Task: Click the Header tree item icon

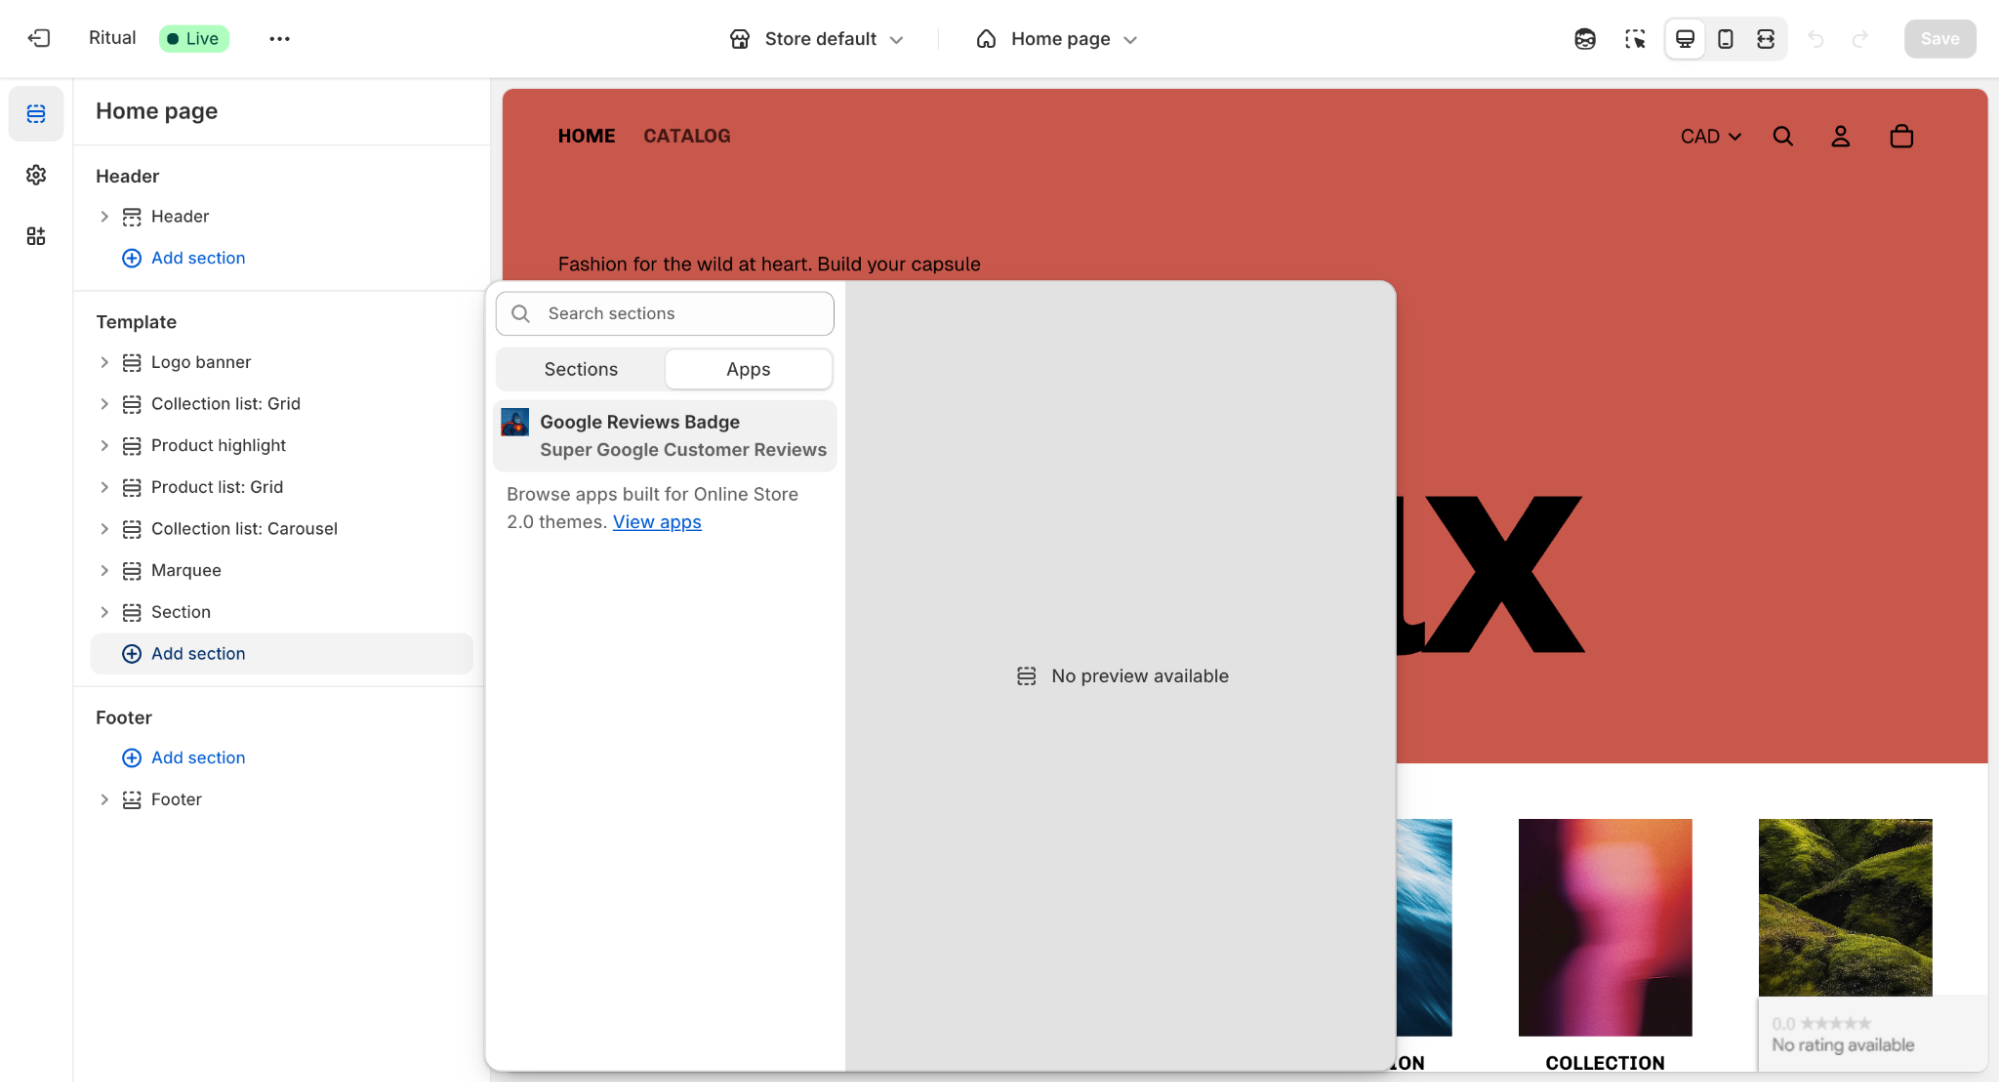Action: (132, 216)
